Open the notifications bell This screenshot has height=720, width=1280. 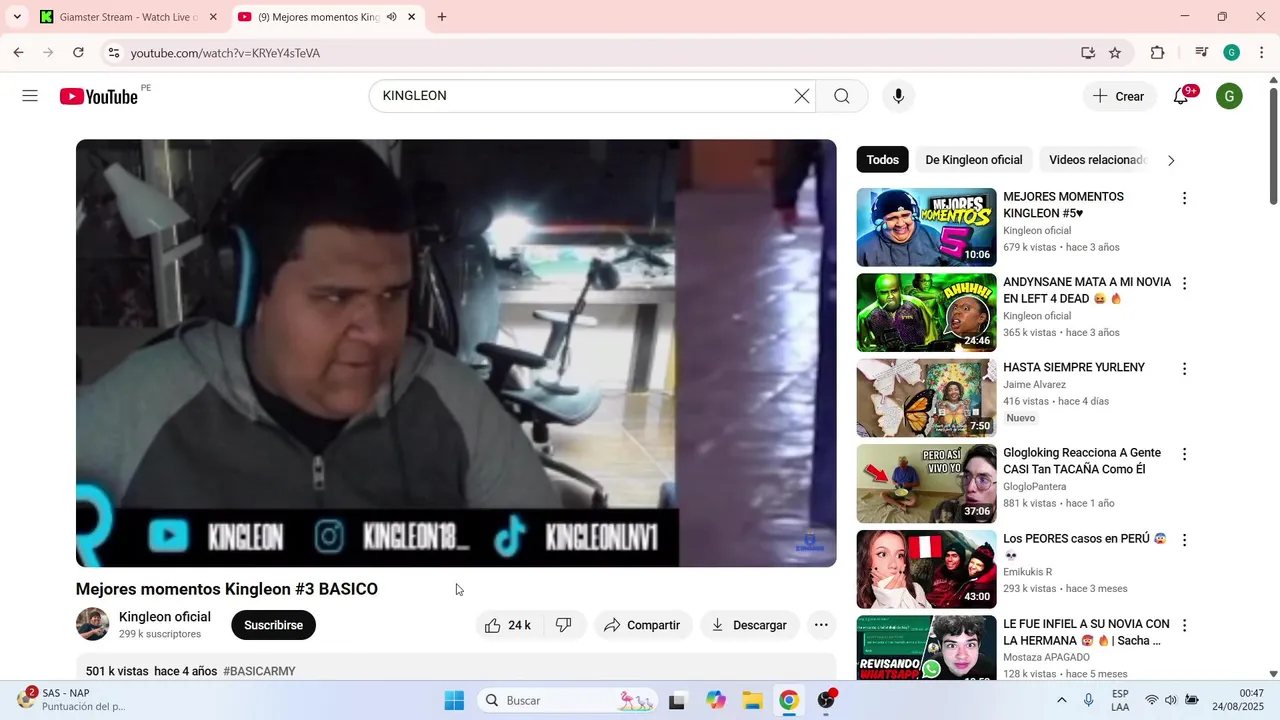1181,96
